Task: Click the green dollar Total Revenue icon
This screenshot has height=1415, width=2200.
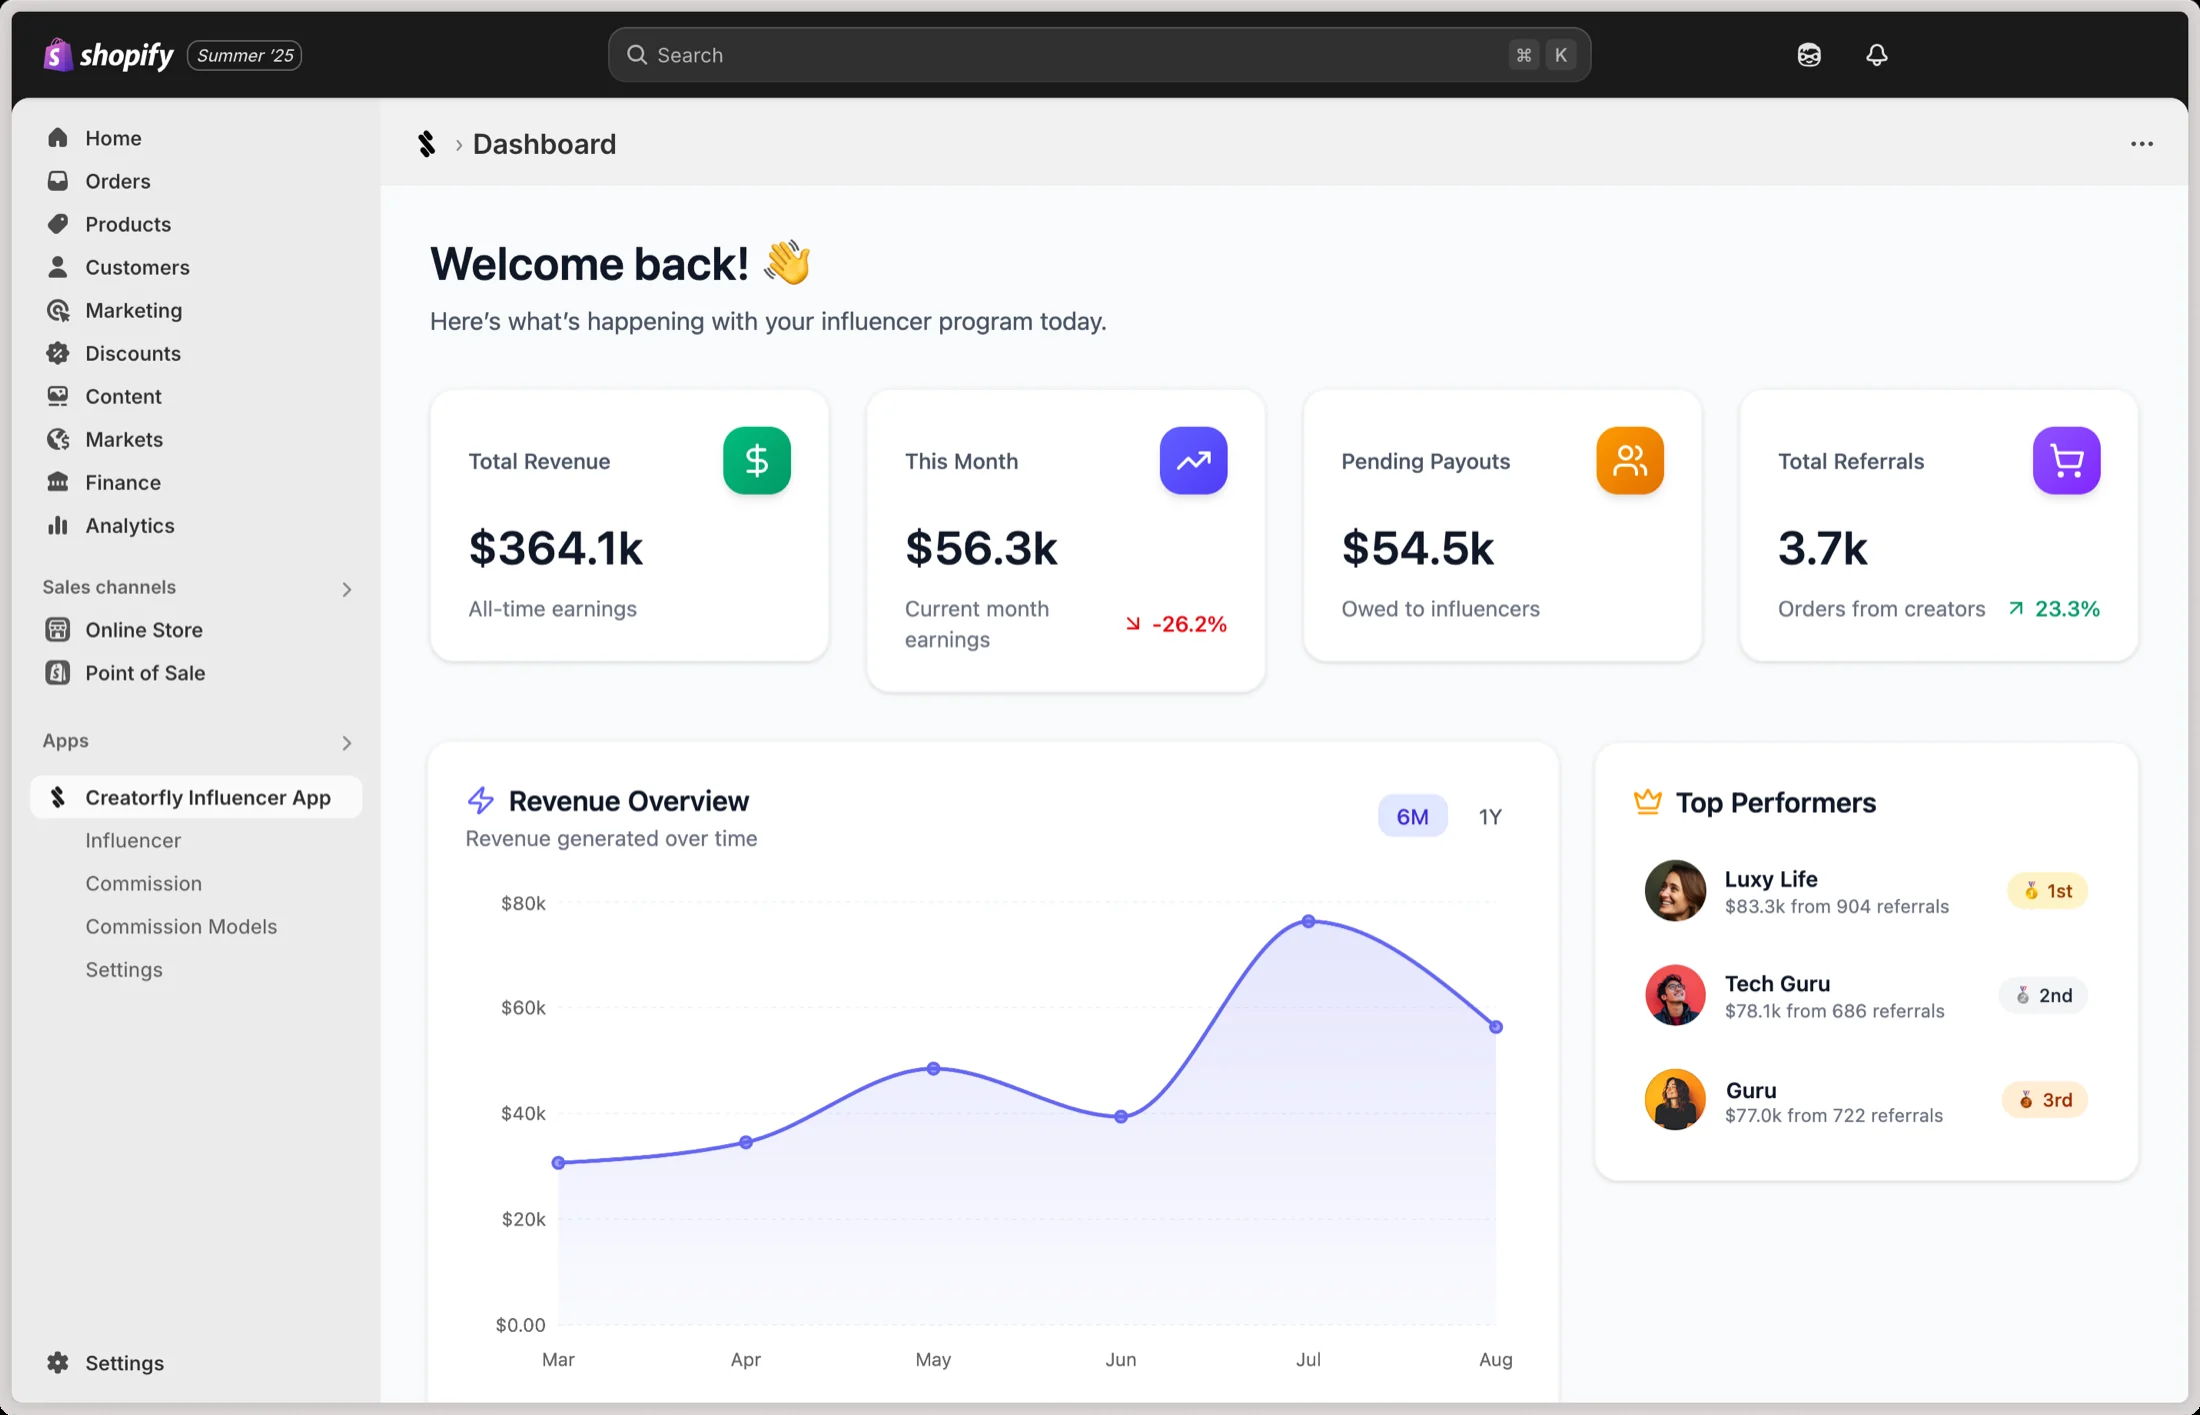Action: 757,461
